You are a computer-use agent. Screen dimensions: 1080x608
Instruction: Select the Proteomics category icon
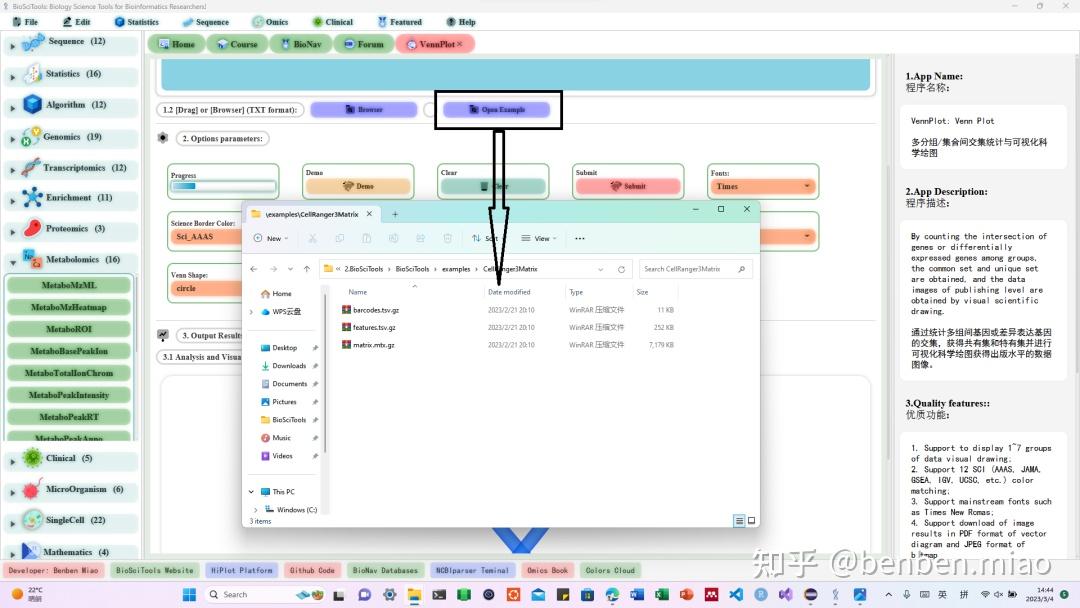[x=30, y=228]
